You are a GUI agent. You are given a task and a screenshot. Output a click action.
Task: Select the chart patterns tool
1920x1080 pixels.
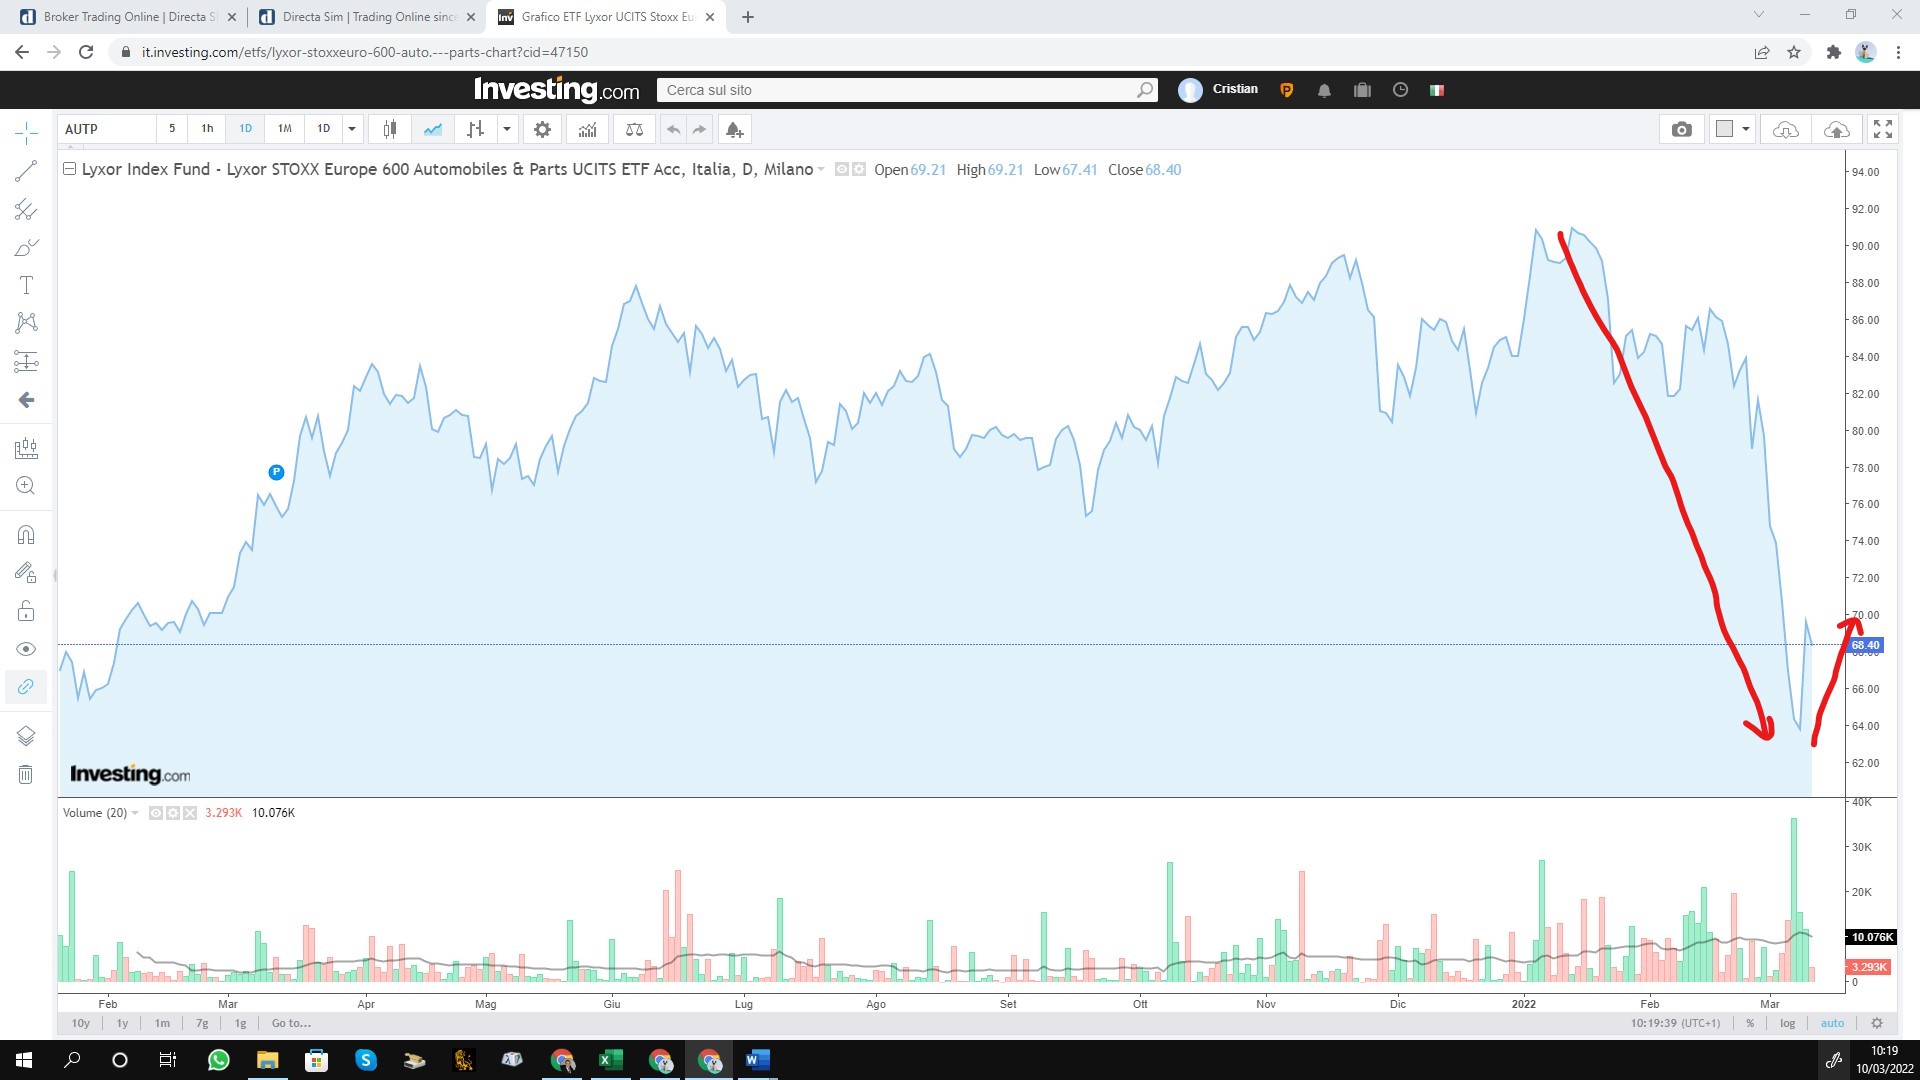(26, 322)
